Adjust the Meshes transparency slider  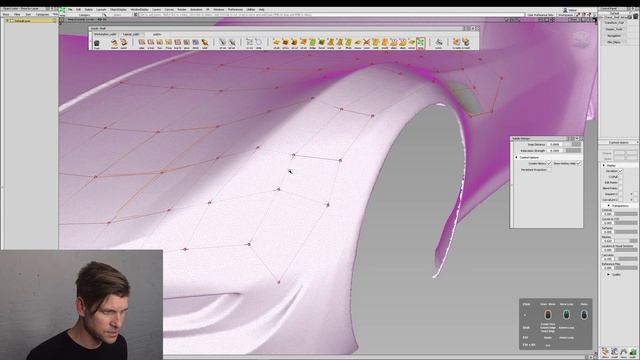pyautogui.click(x=626, y=241)
